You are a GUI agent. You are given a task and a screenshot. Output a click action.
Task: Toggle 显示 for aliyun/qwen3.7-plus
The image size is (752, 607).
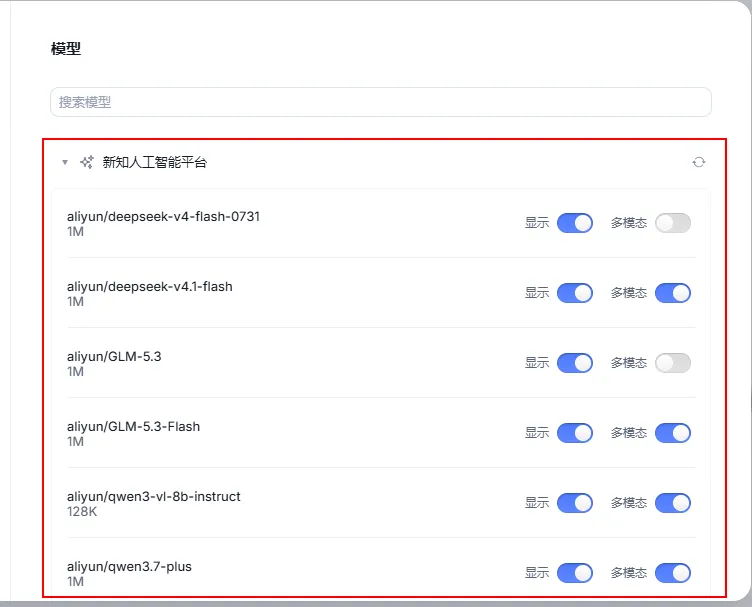coord(575,573)
